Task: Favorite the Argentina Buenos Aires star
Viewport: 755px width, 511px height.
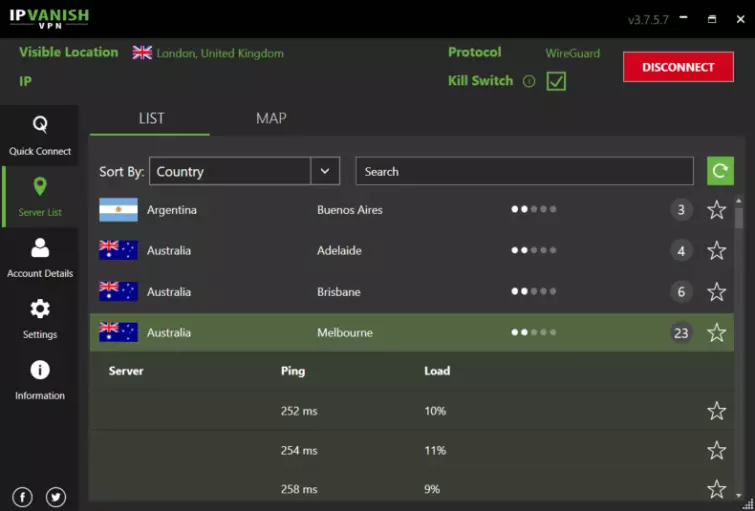Action: pos(716,210)
